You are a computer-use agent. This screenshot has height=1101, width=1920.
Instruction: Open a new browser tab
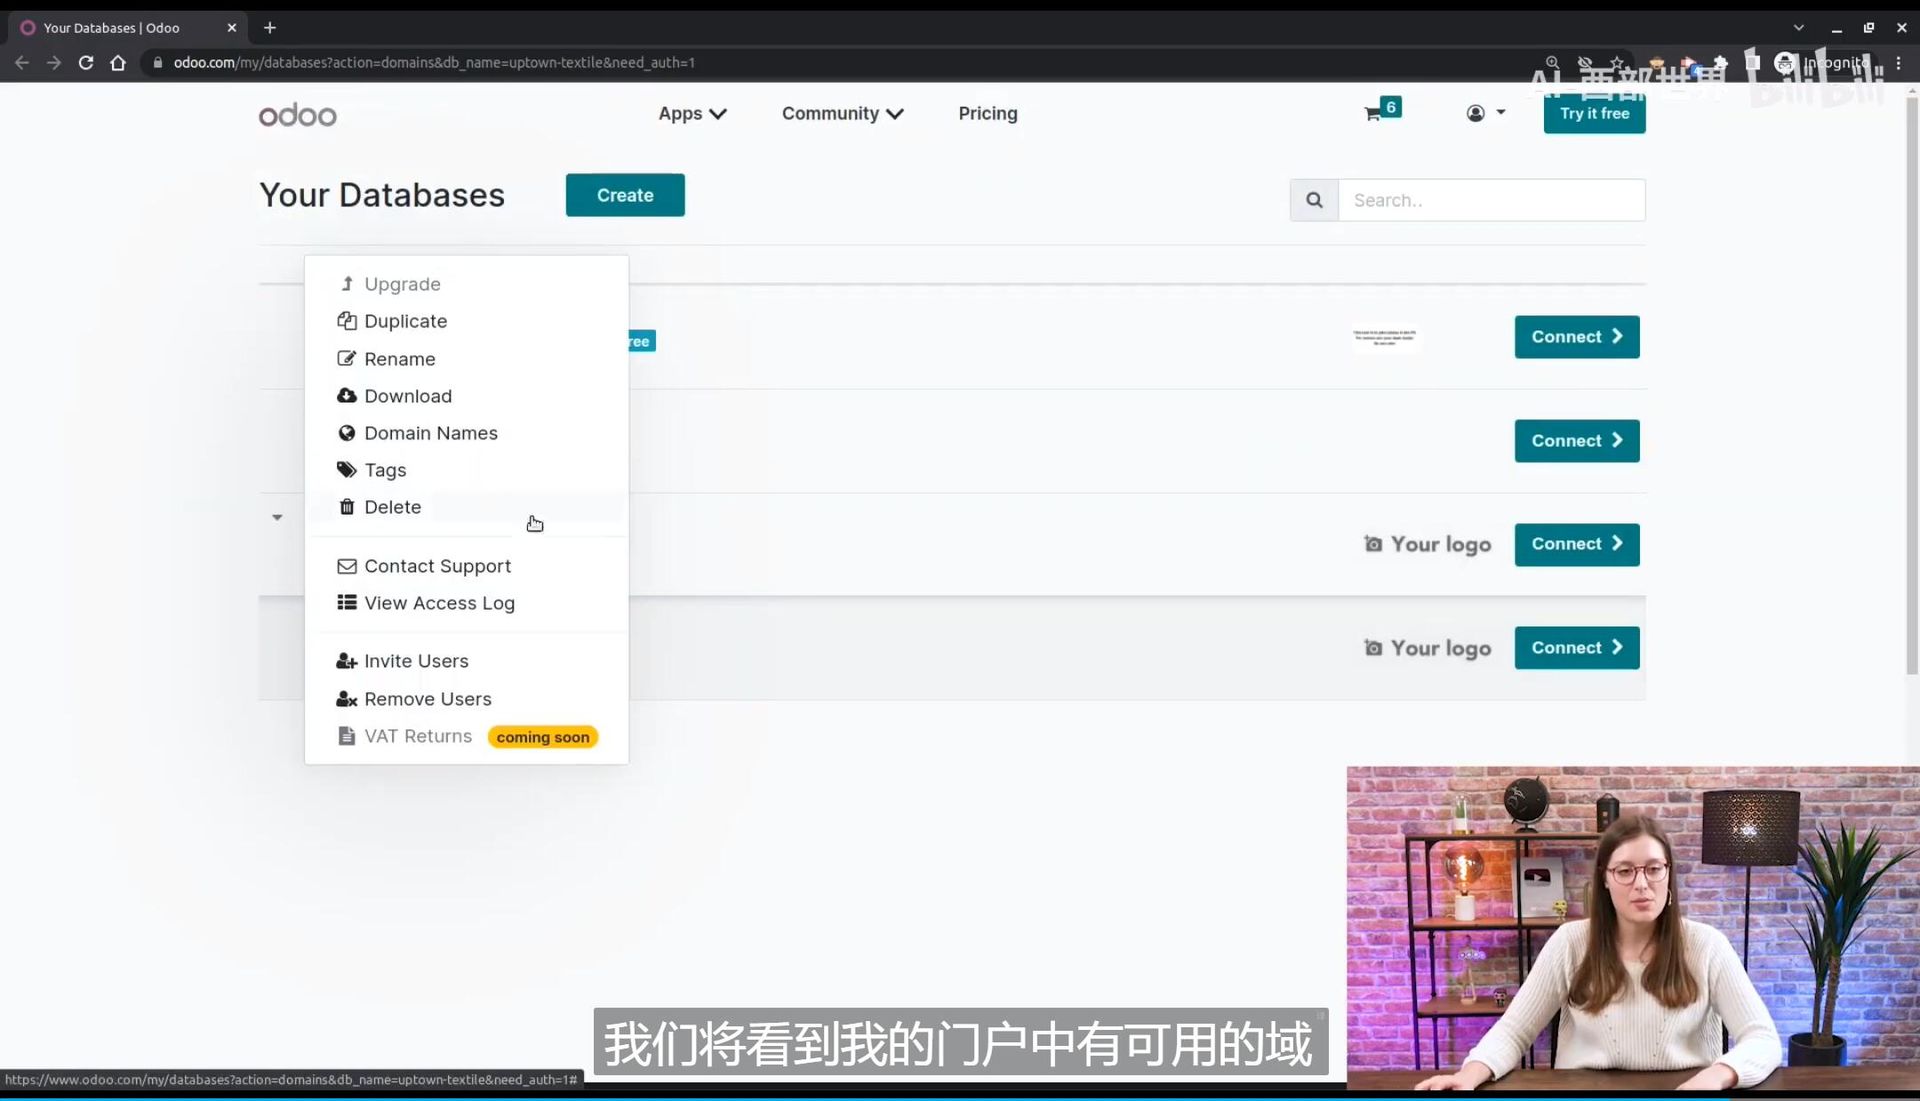click(x=269, y=28)
